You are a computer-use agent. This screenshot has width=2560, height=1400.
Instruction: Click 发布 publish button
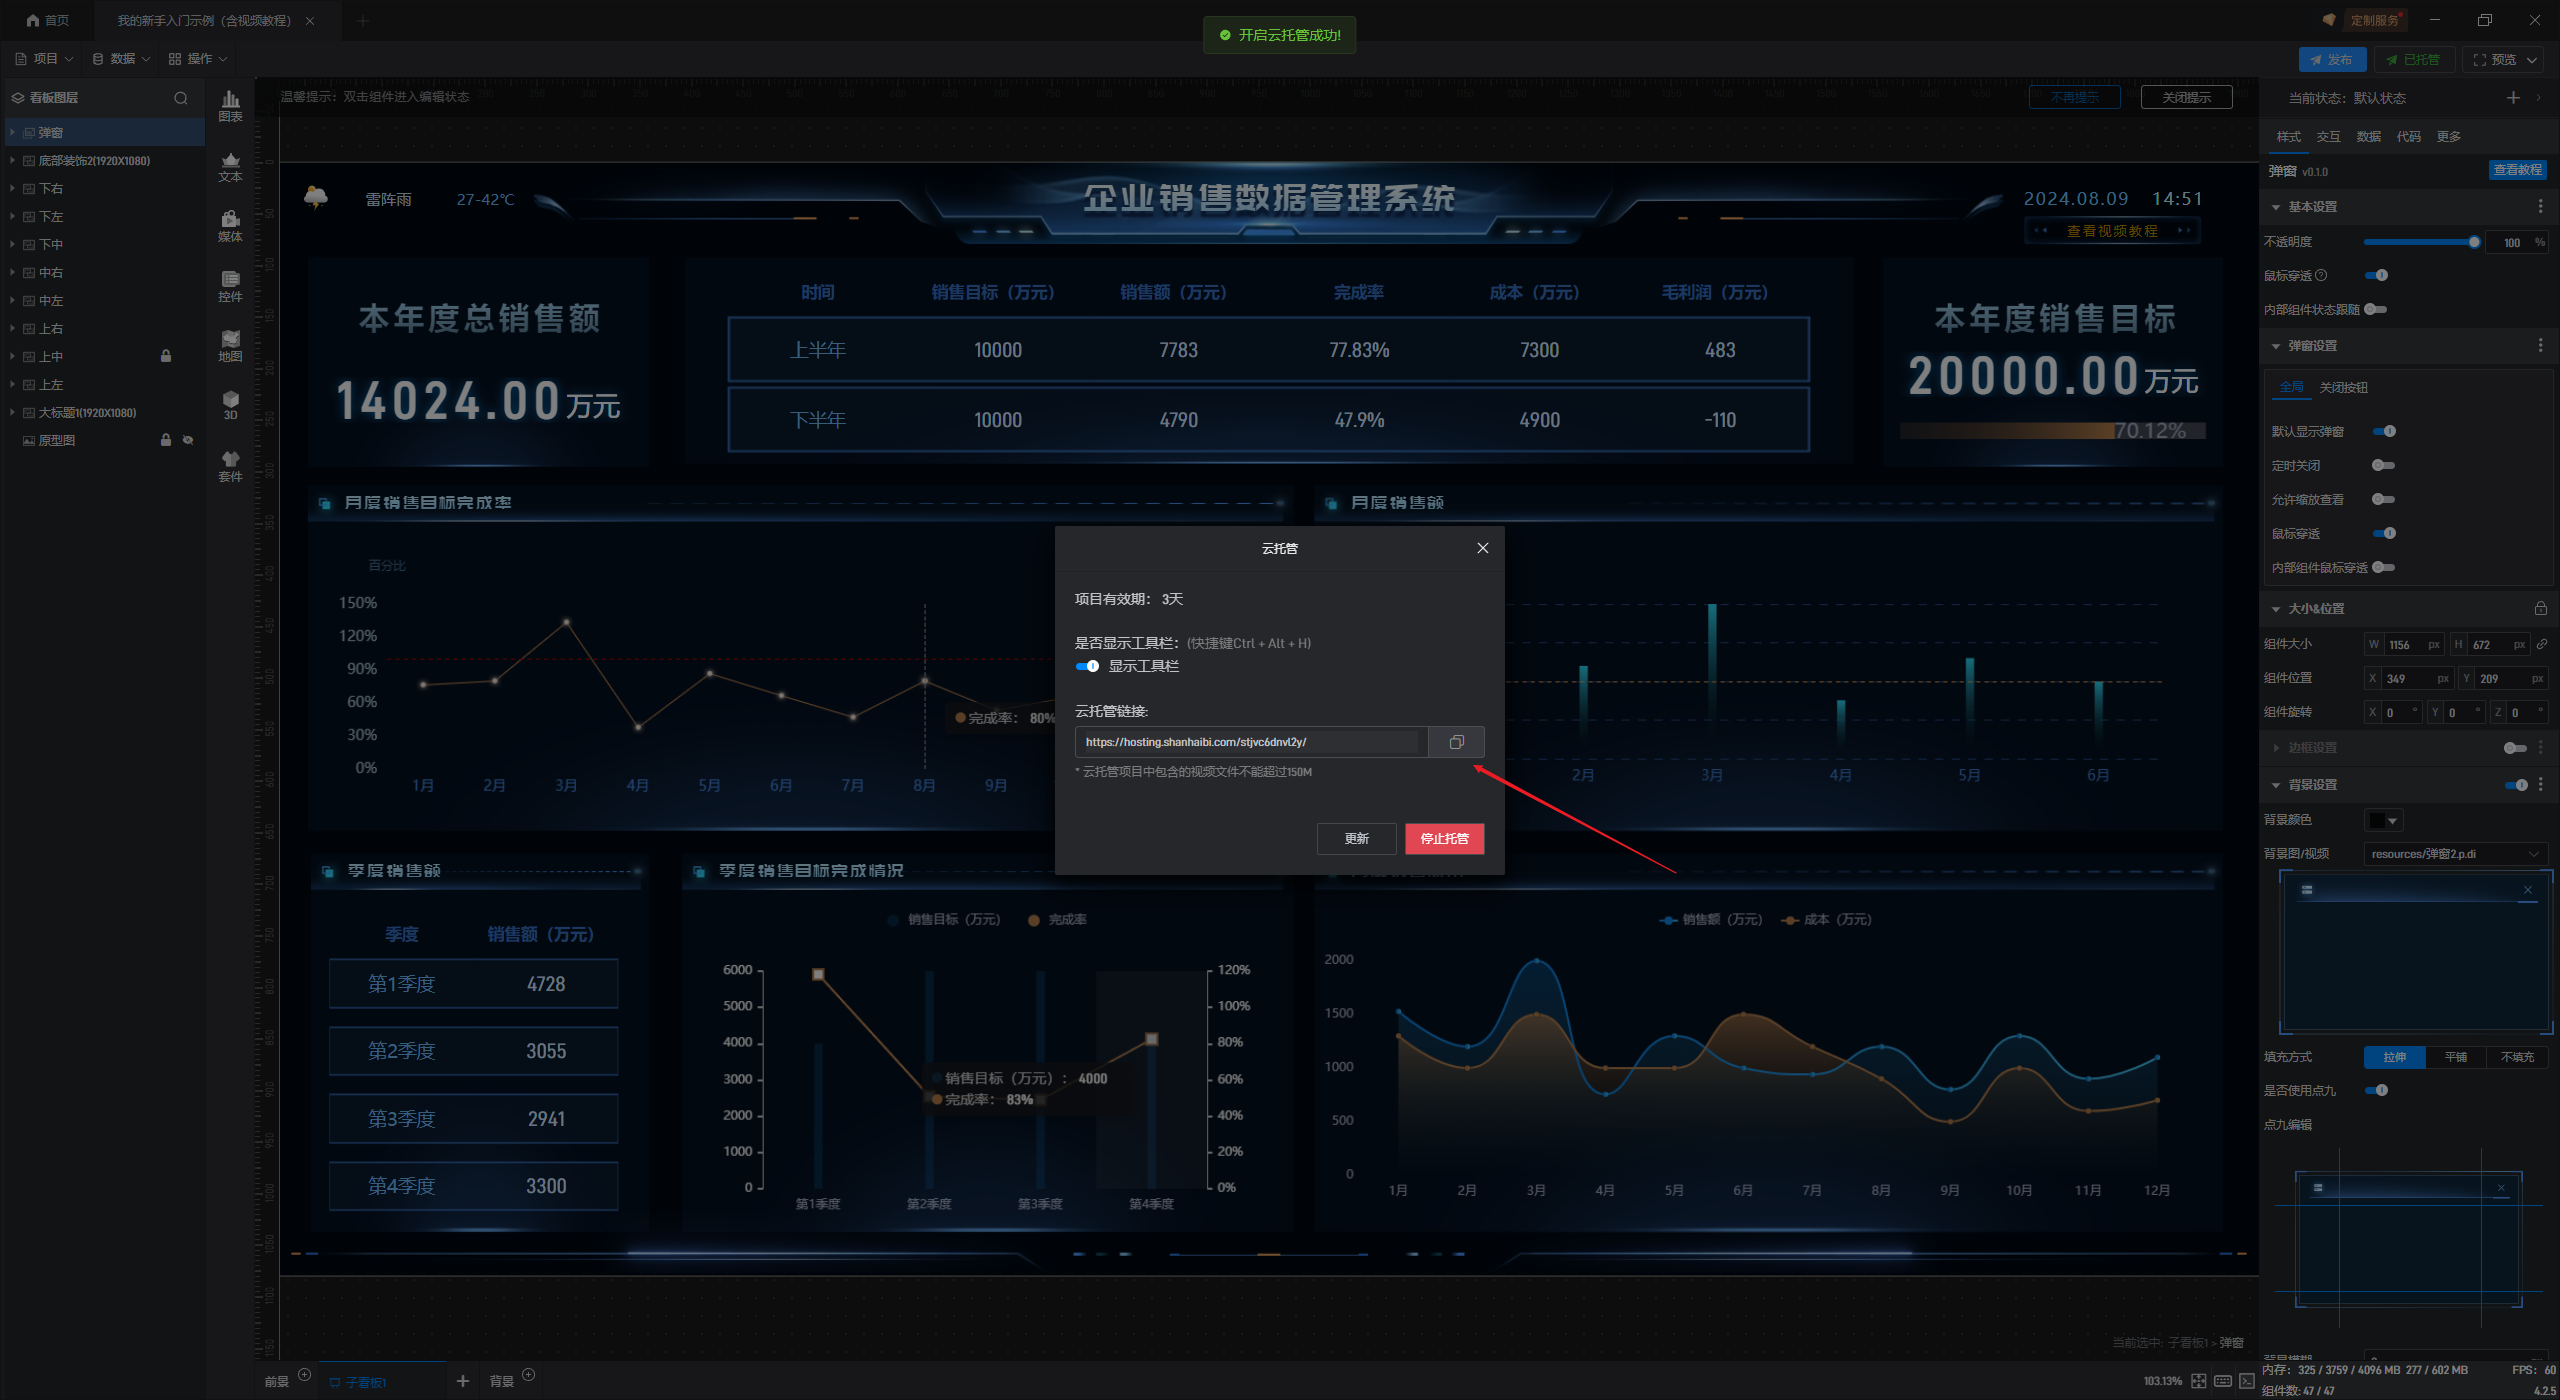[x=2332, y=60]
